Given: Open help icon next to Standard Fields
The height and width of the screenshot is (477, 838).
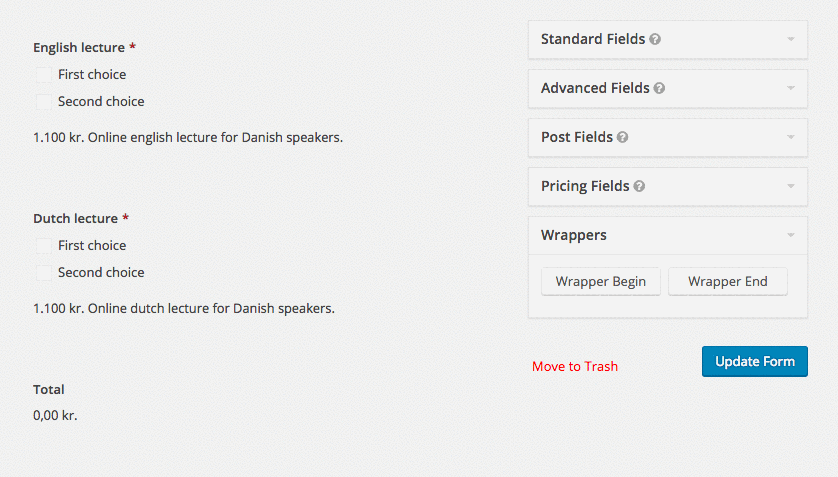Looking at the screenshot, I should (x=655, y=40).
